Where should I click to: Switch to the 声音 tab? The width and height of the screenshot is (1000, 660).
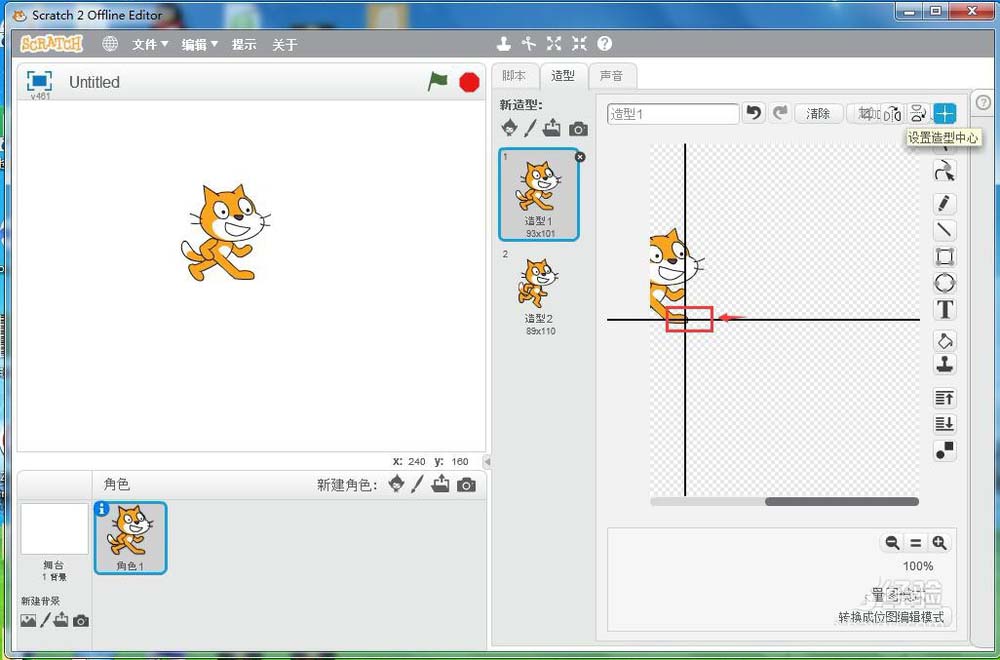click(611, 76)
